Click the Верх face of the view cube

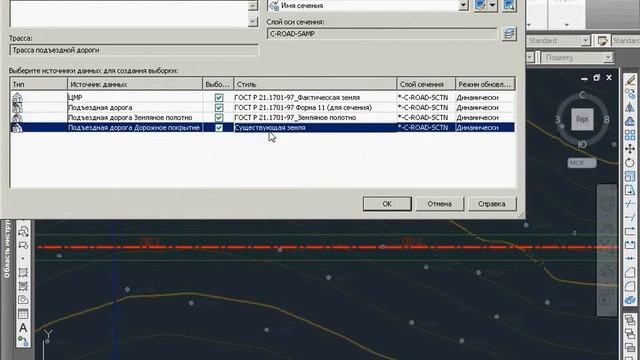[x=582, y=120]
